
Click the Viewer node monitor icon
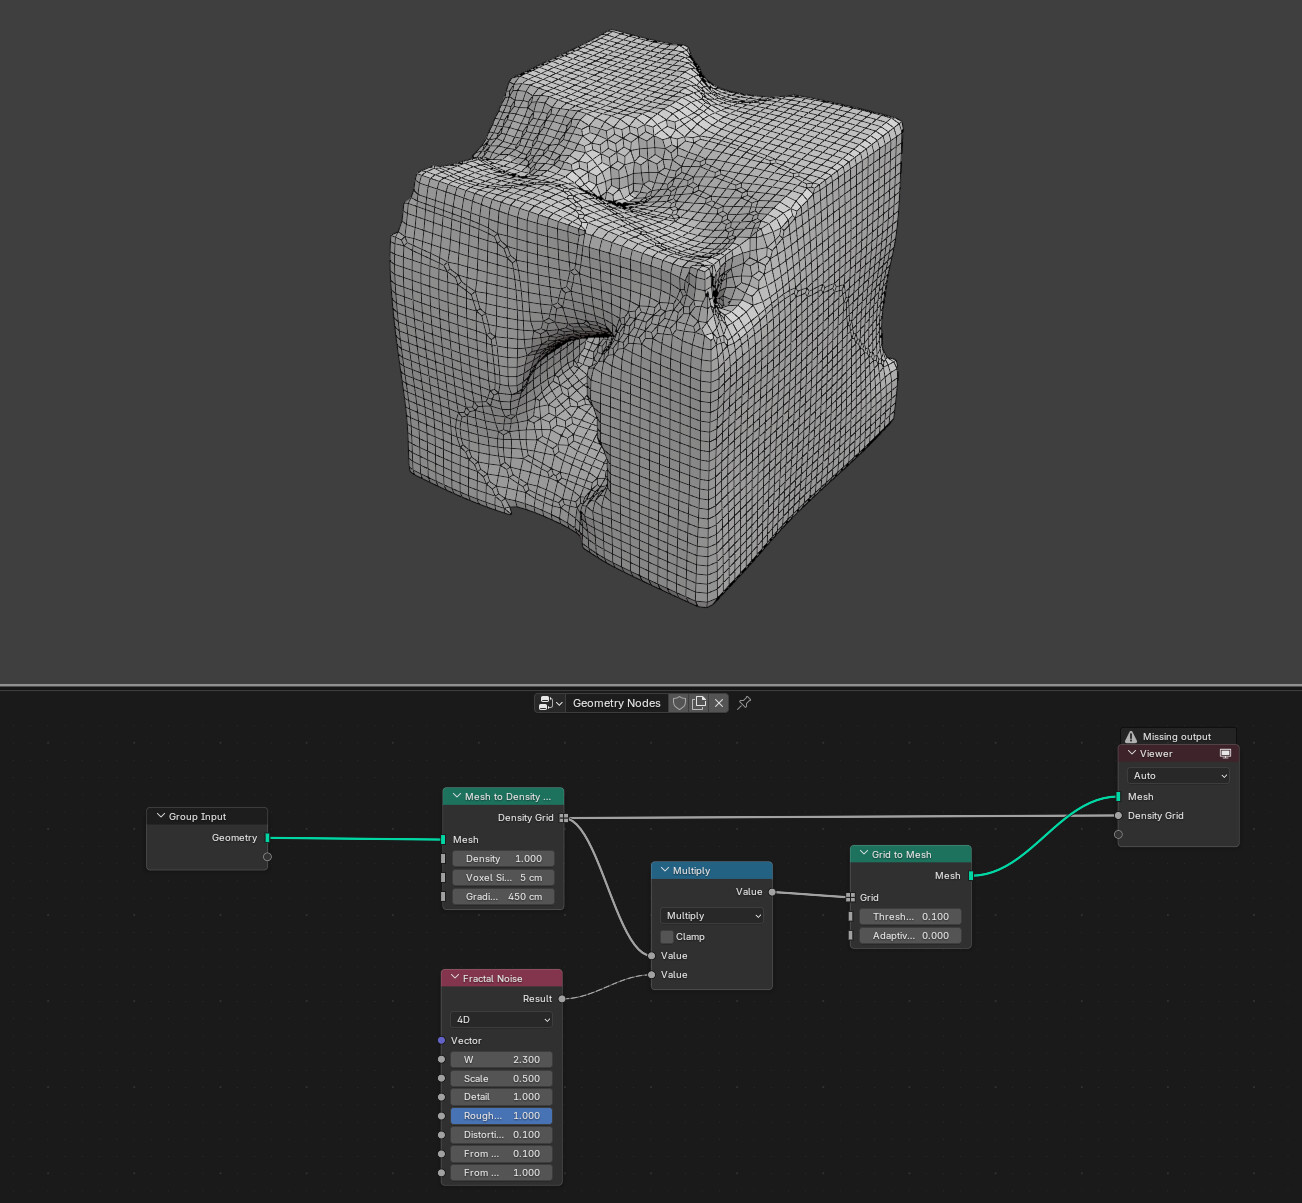[1225, 754]
